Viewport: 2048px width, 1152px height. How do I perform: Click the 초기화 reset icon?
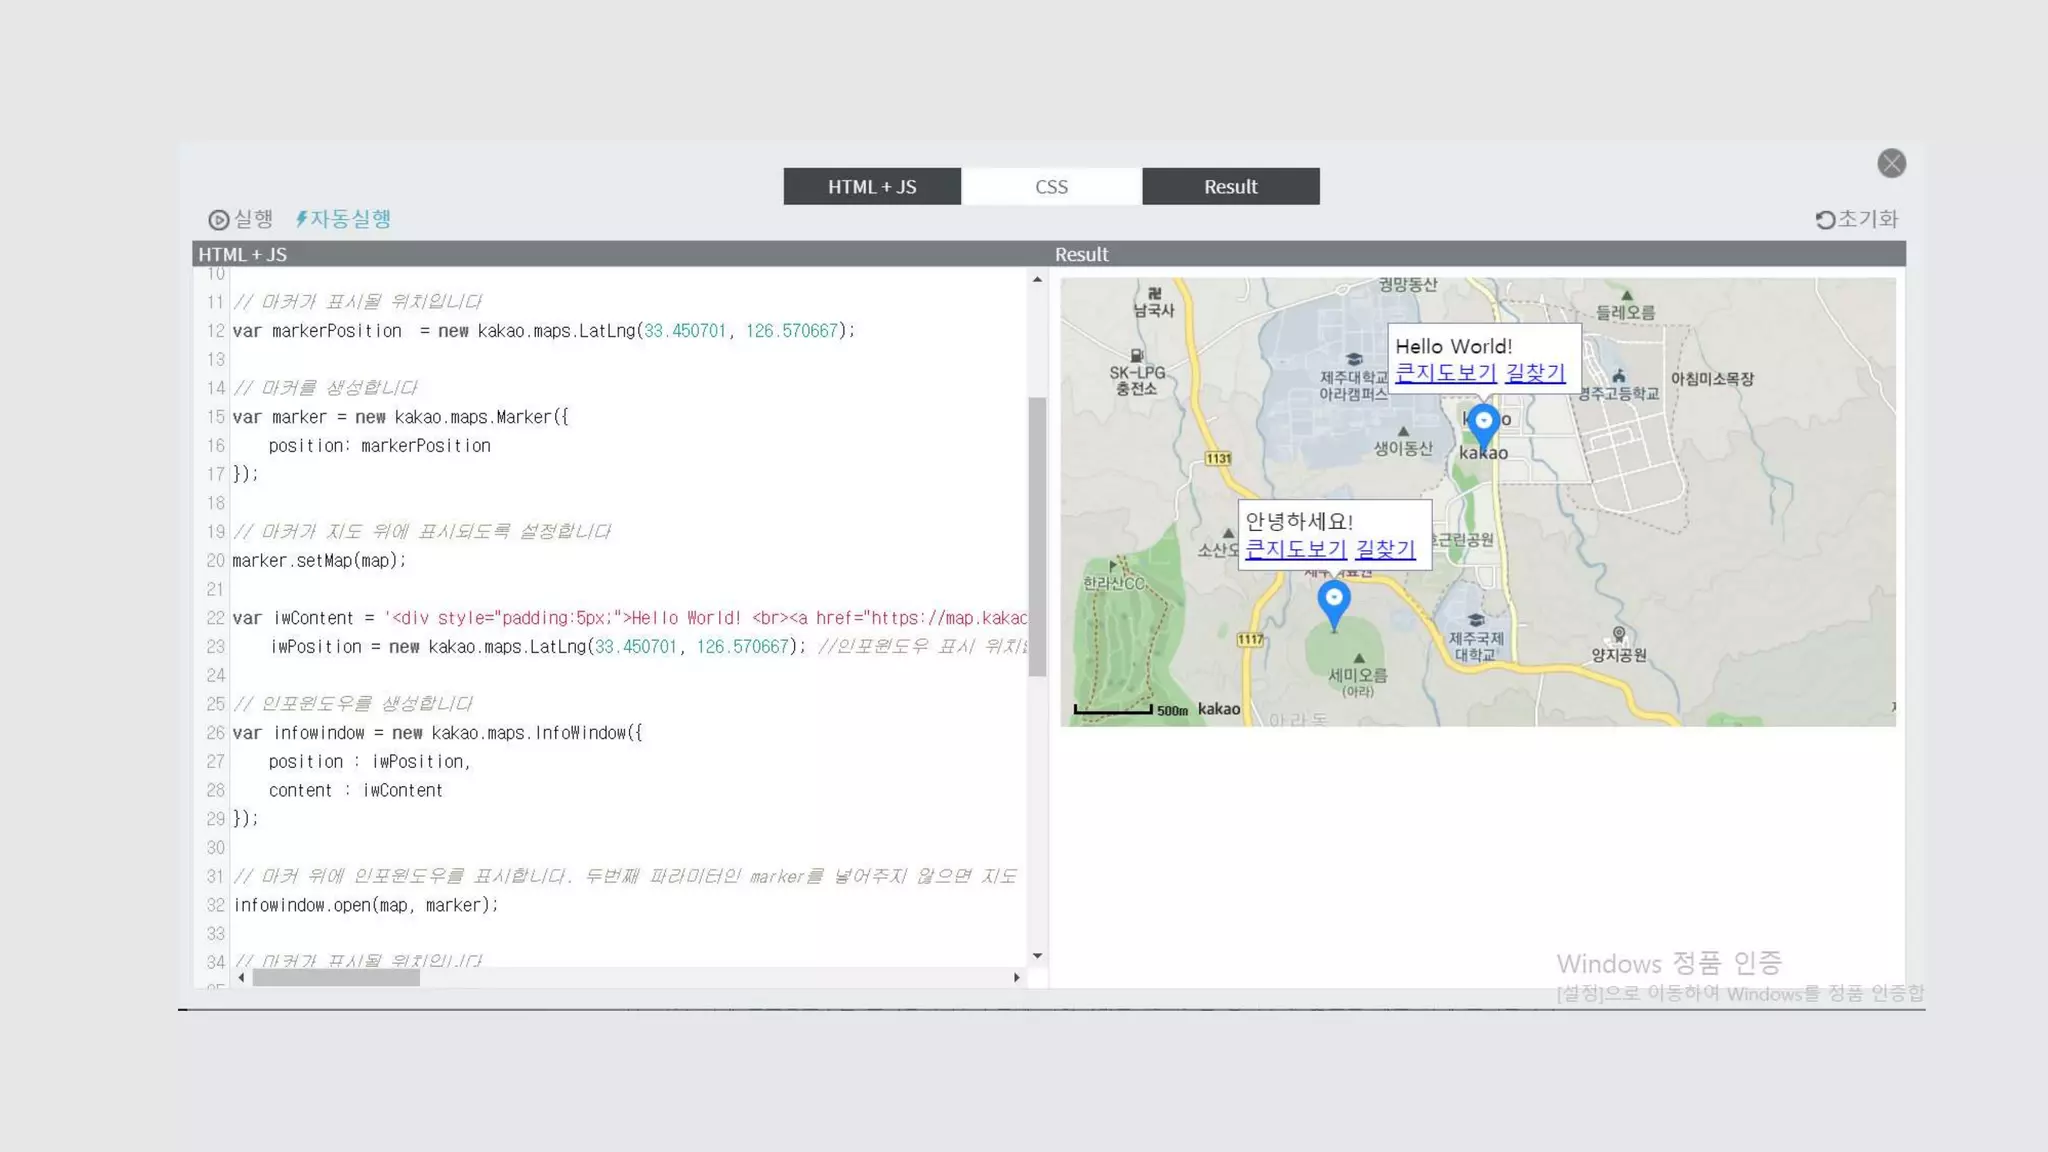[1825, 220]
